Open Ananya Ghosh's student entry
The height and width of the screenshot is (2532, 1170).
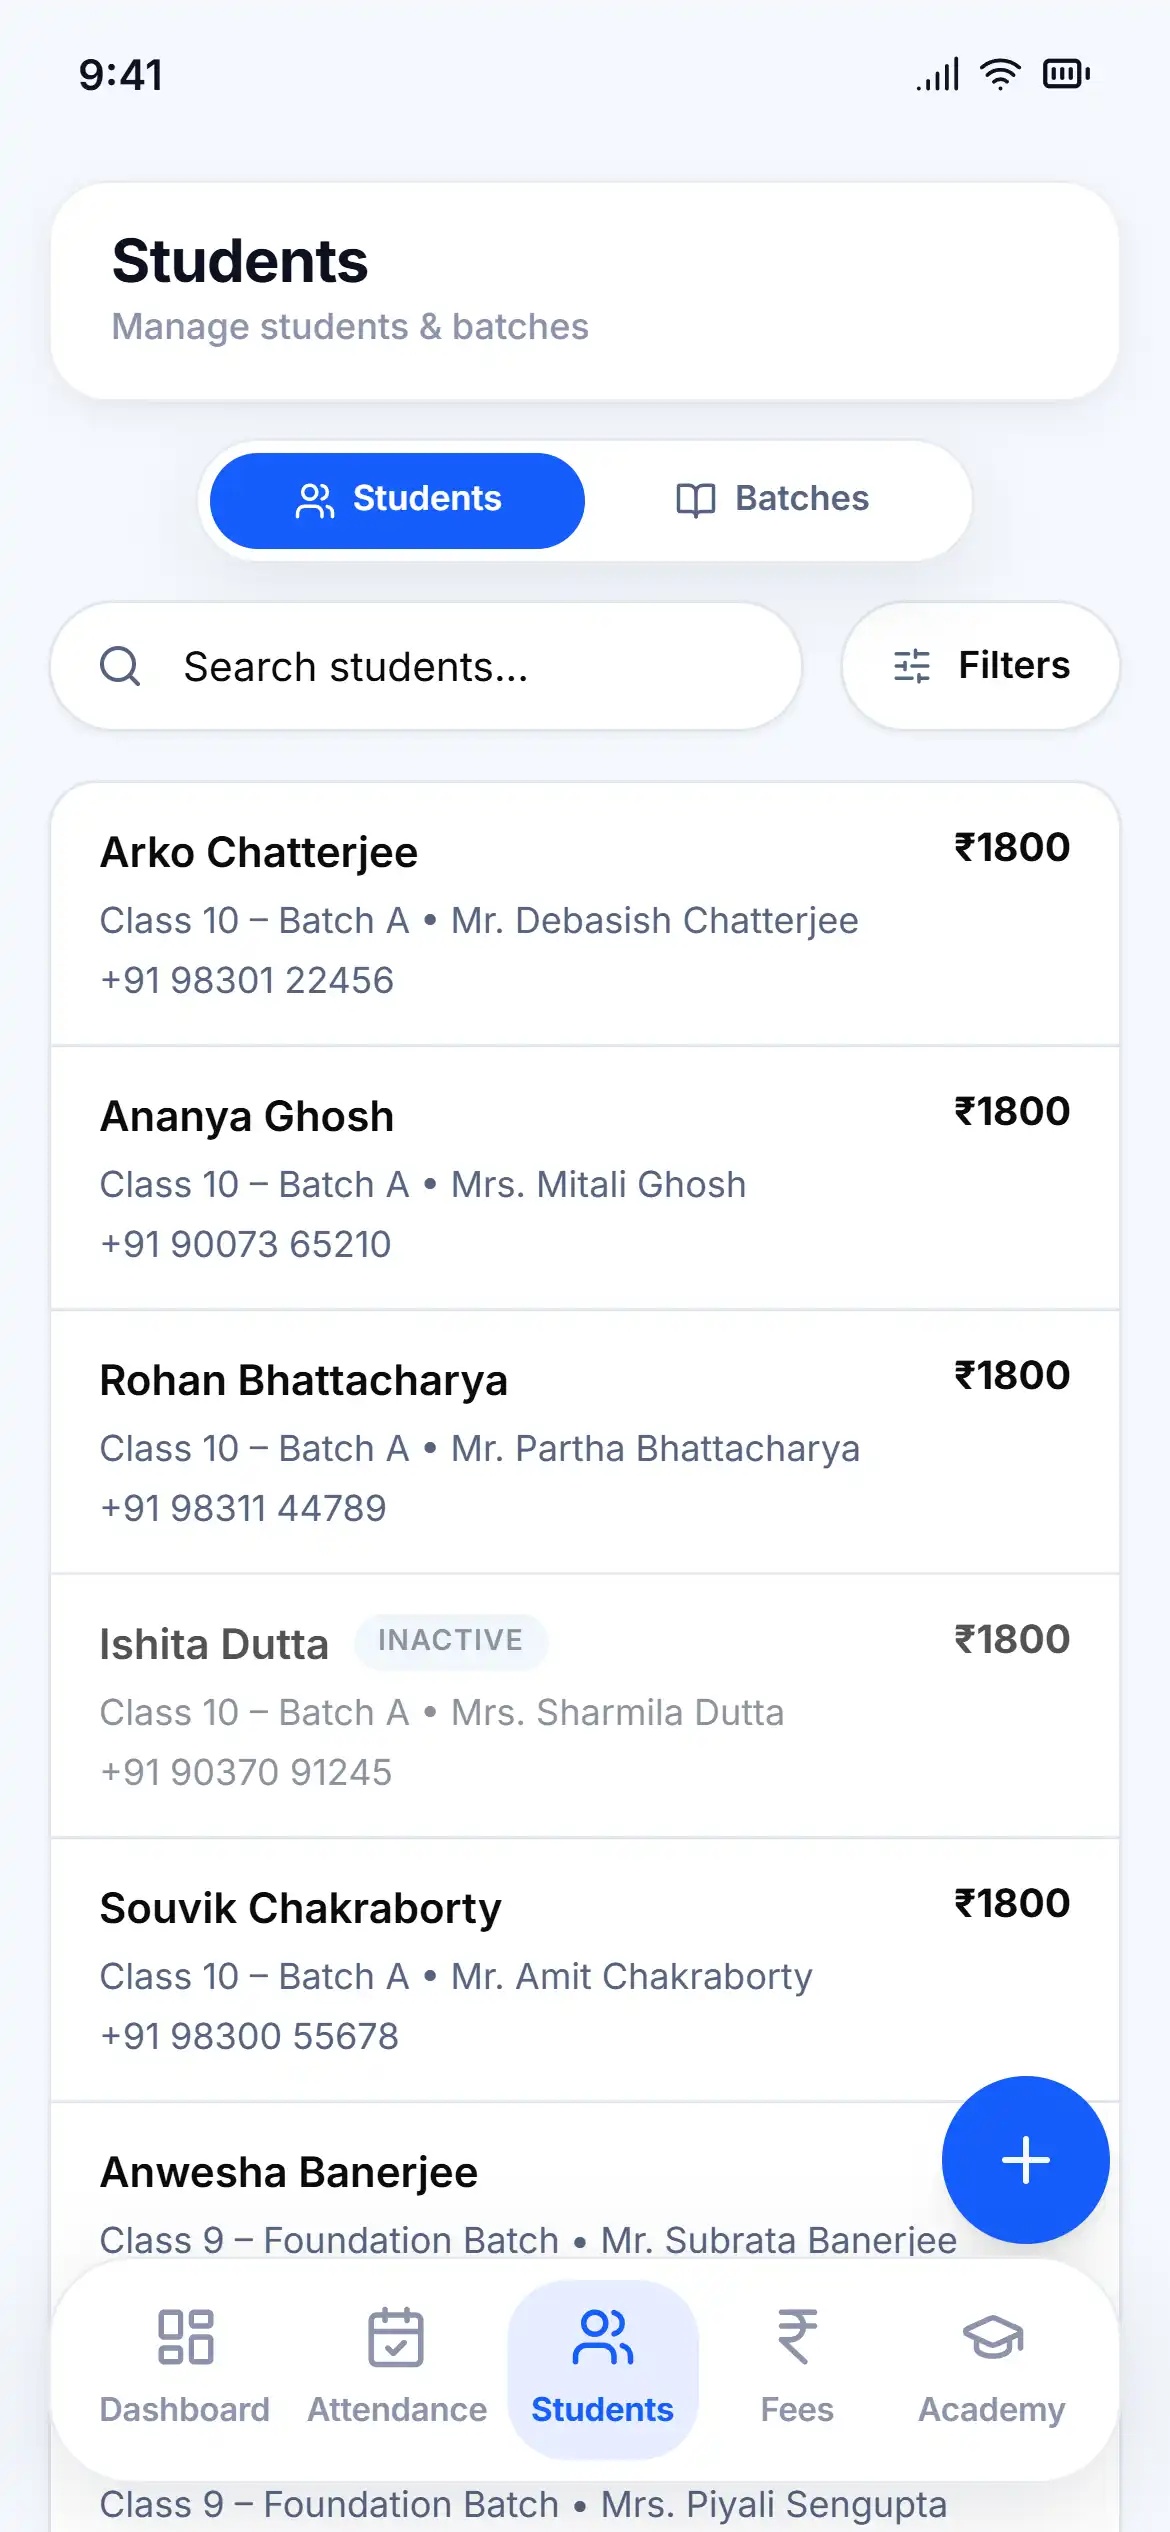[585, 1178]
